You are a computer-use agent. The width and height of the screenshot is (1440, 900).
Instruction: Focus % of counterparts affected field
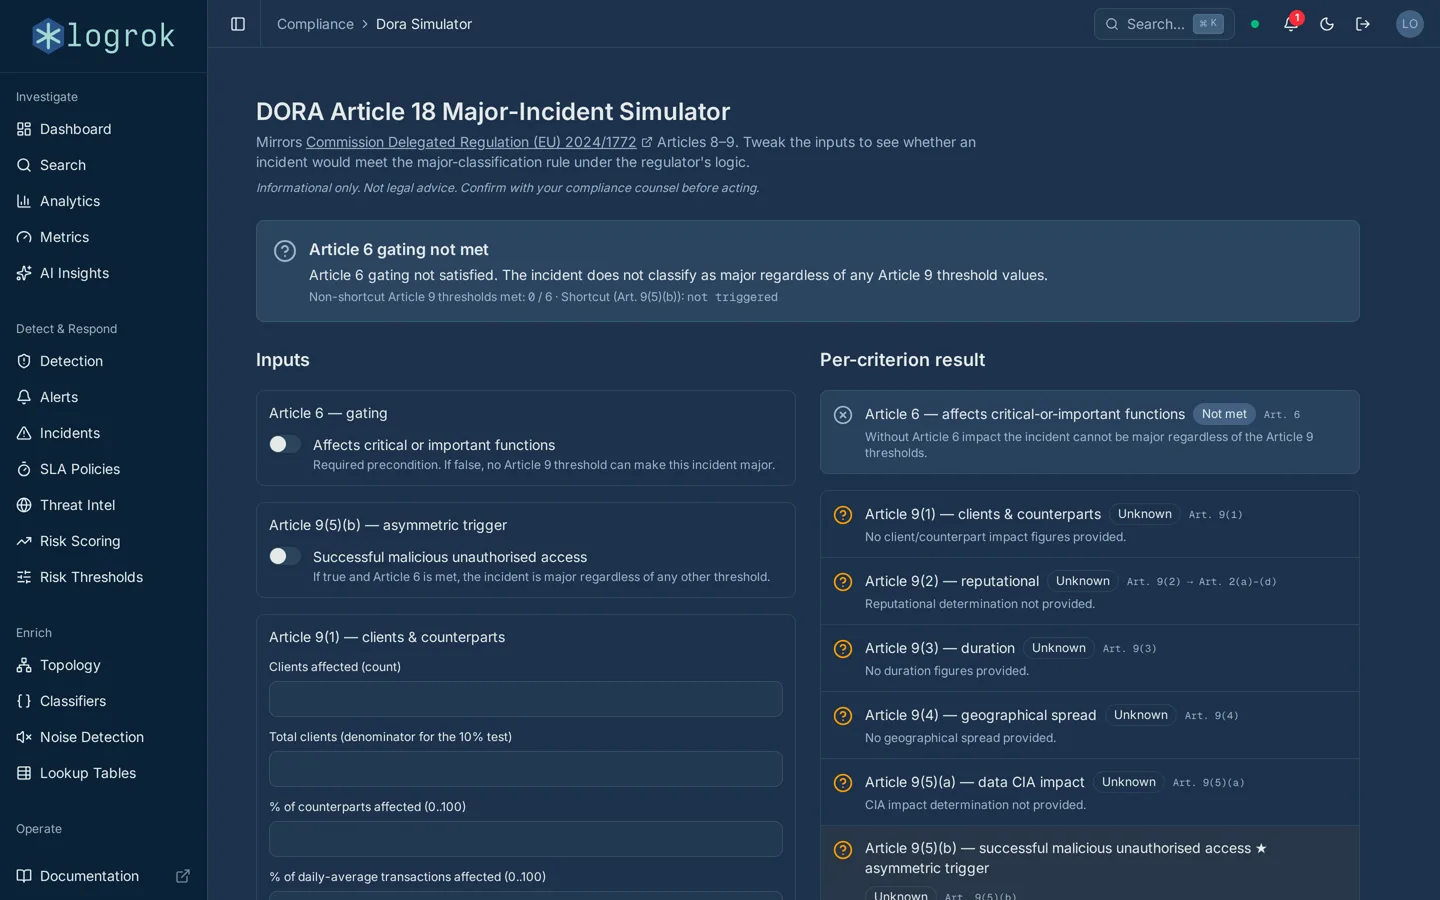coord(526,839)
